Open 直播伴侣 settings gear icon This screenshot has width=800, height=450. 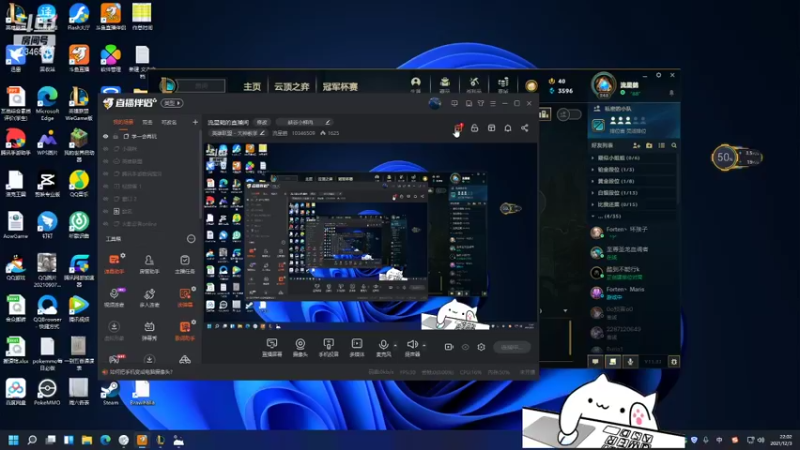pyautogui.click(x=481, y=347)
